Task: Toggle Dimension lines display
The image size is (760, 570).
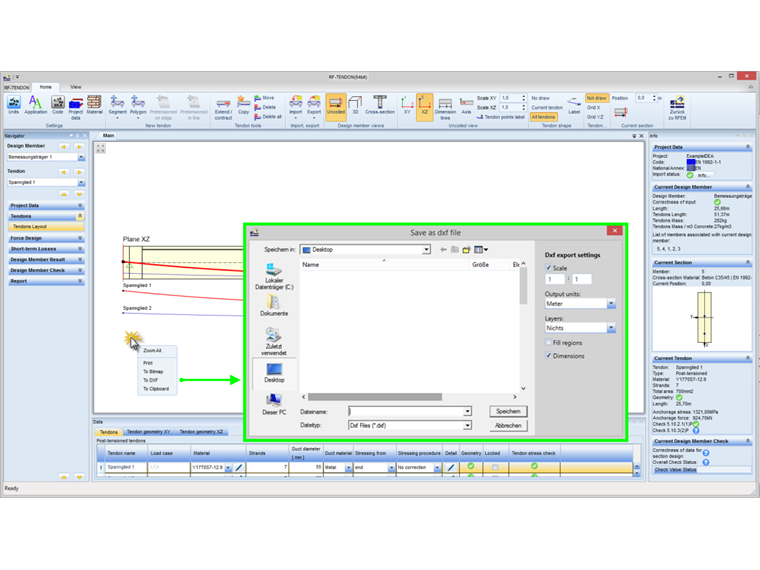Action: 445,109
